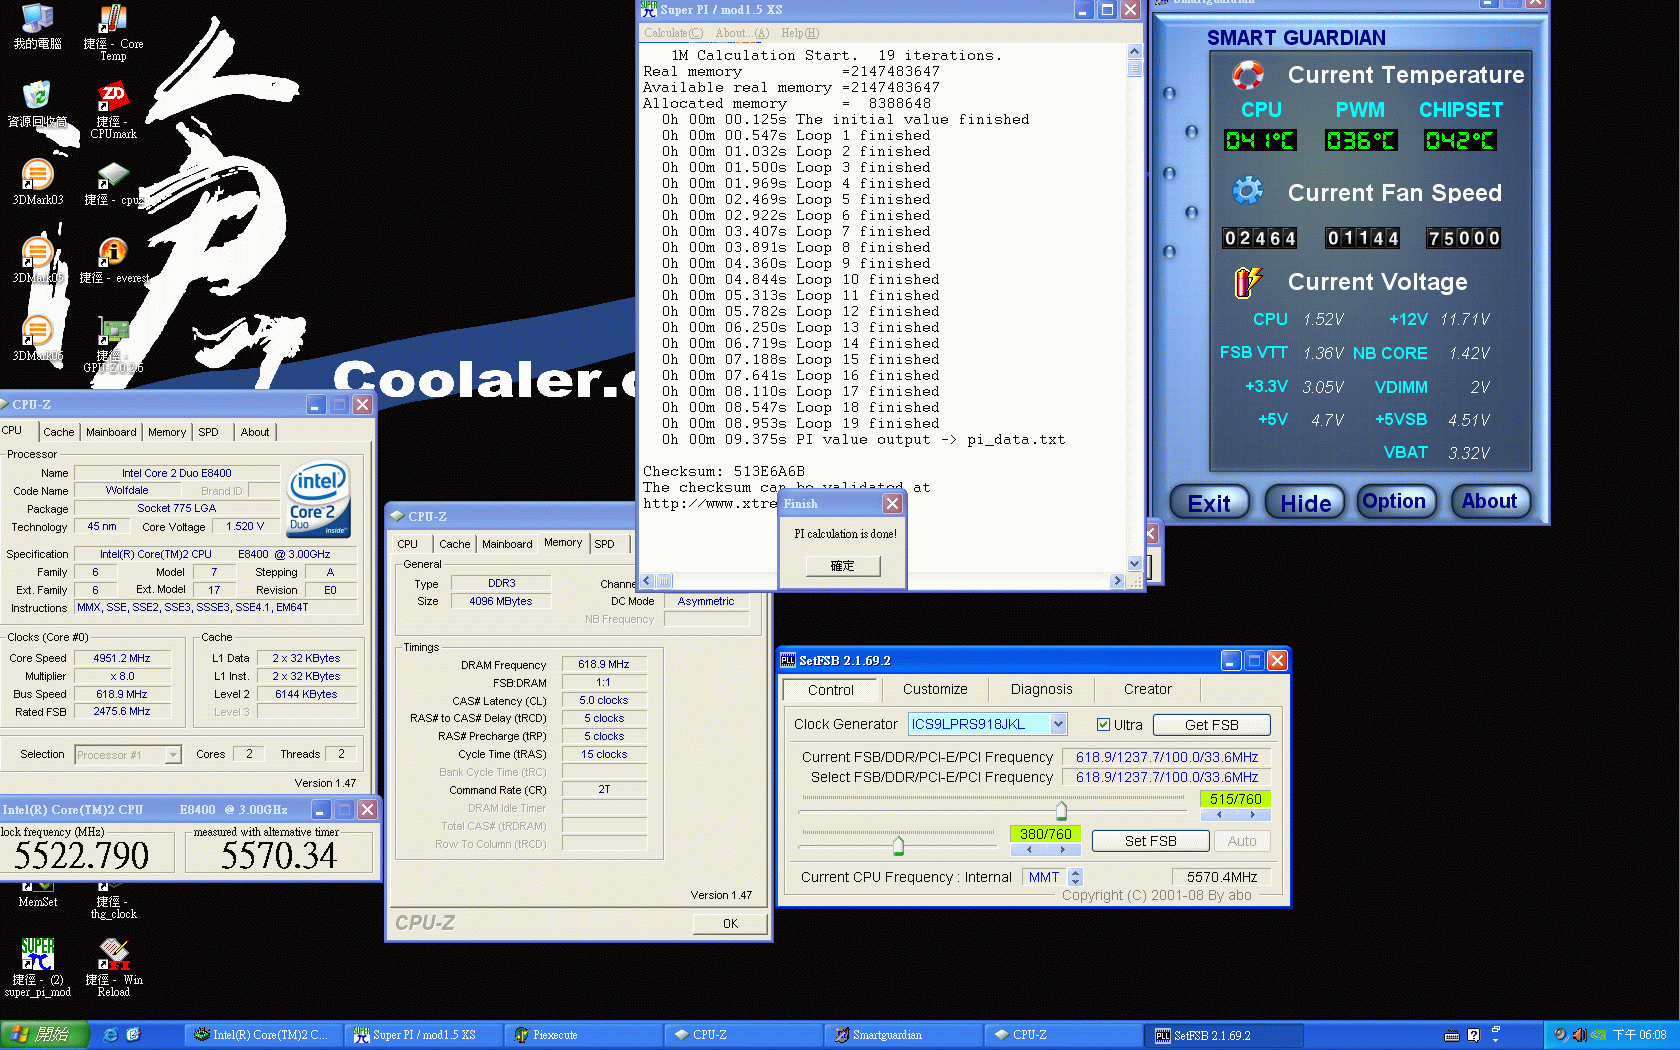
Task: Close the Finish dialog with X
Action: point(892,504)
